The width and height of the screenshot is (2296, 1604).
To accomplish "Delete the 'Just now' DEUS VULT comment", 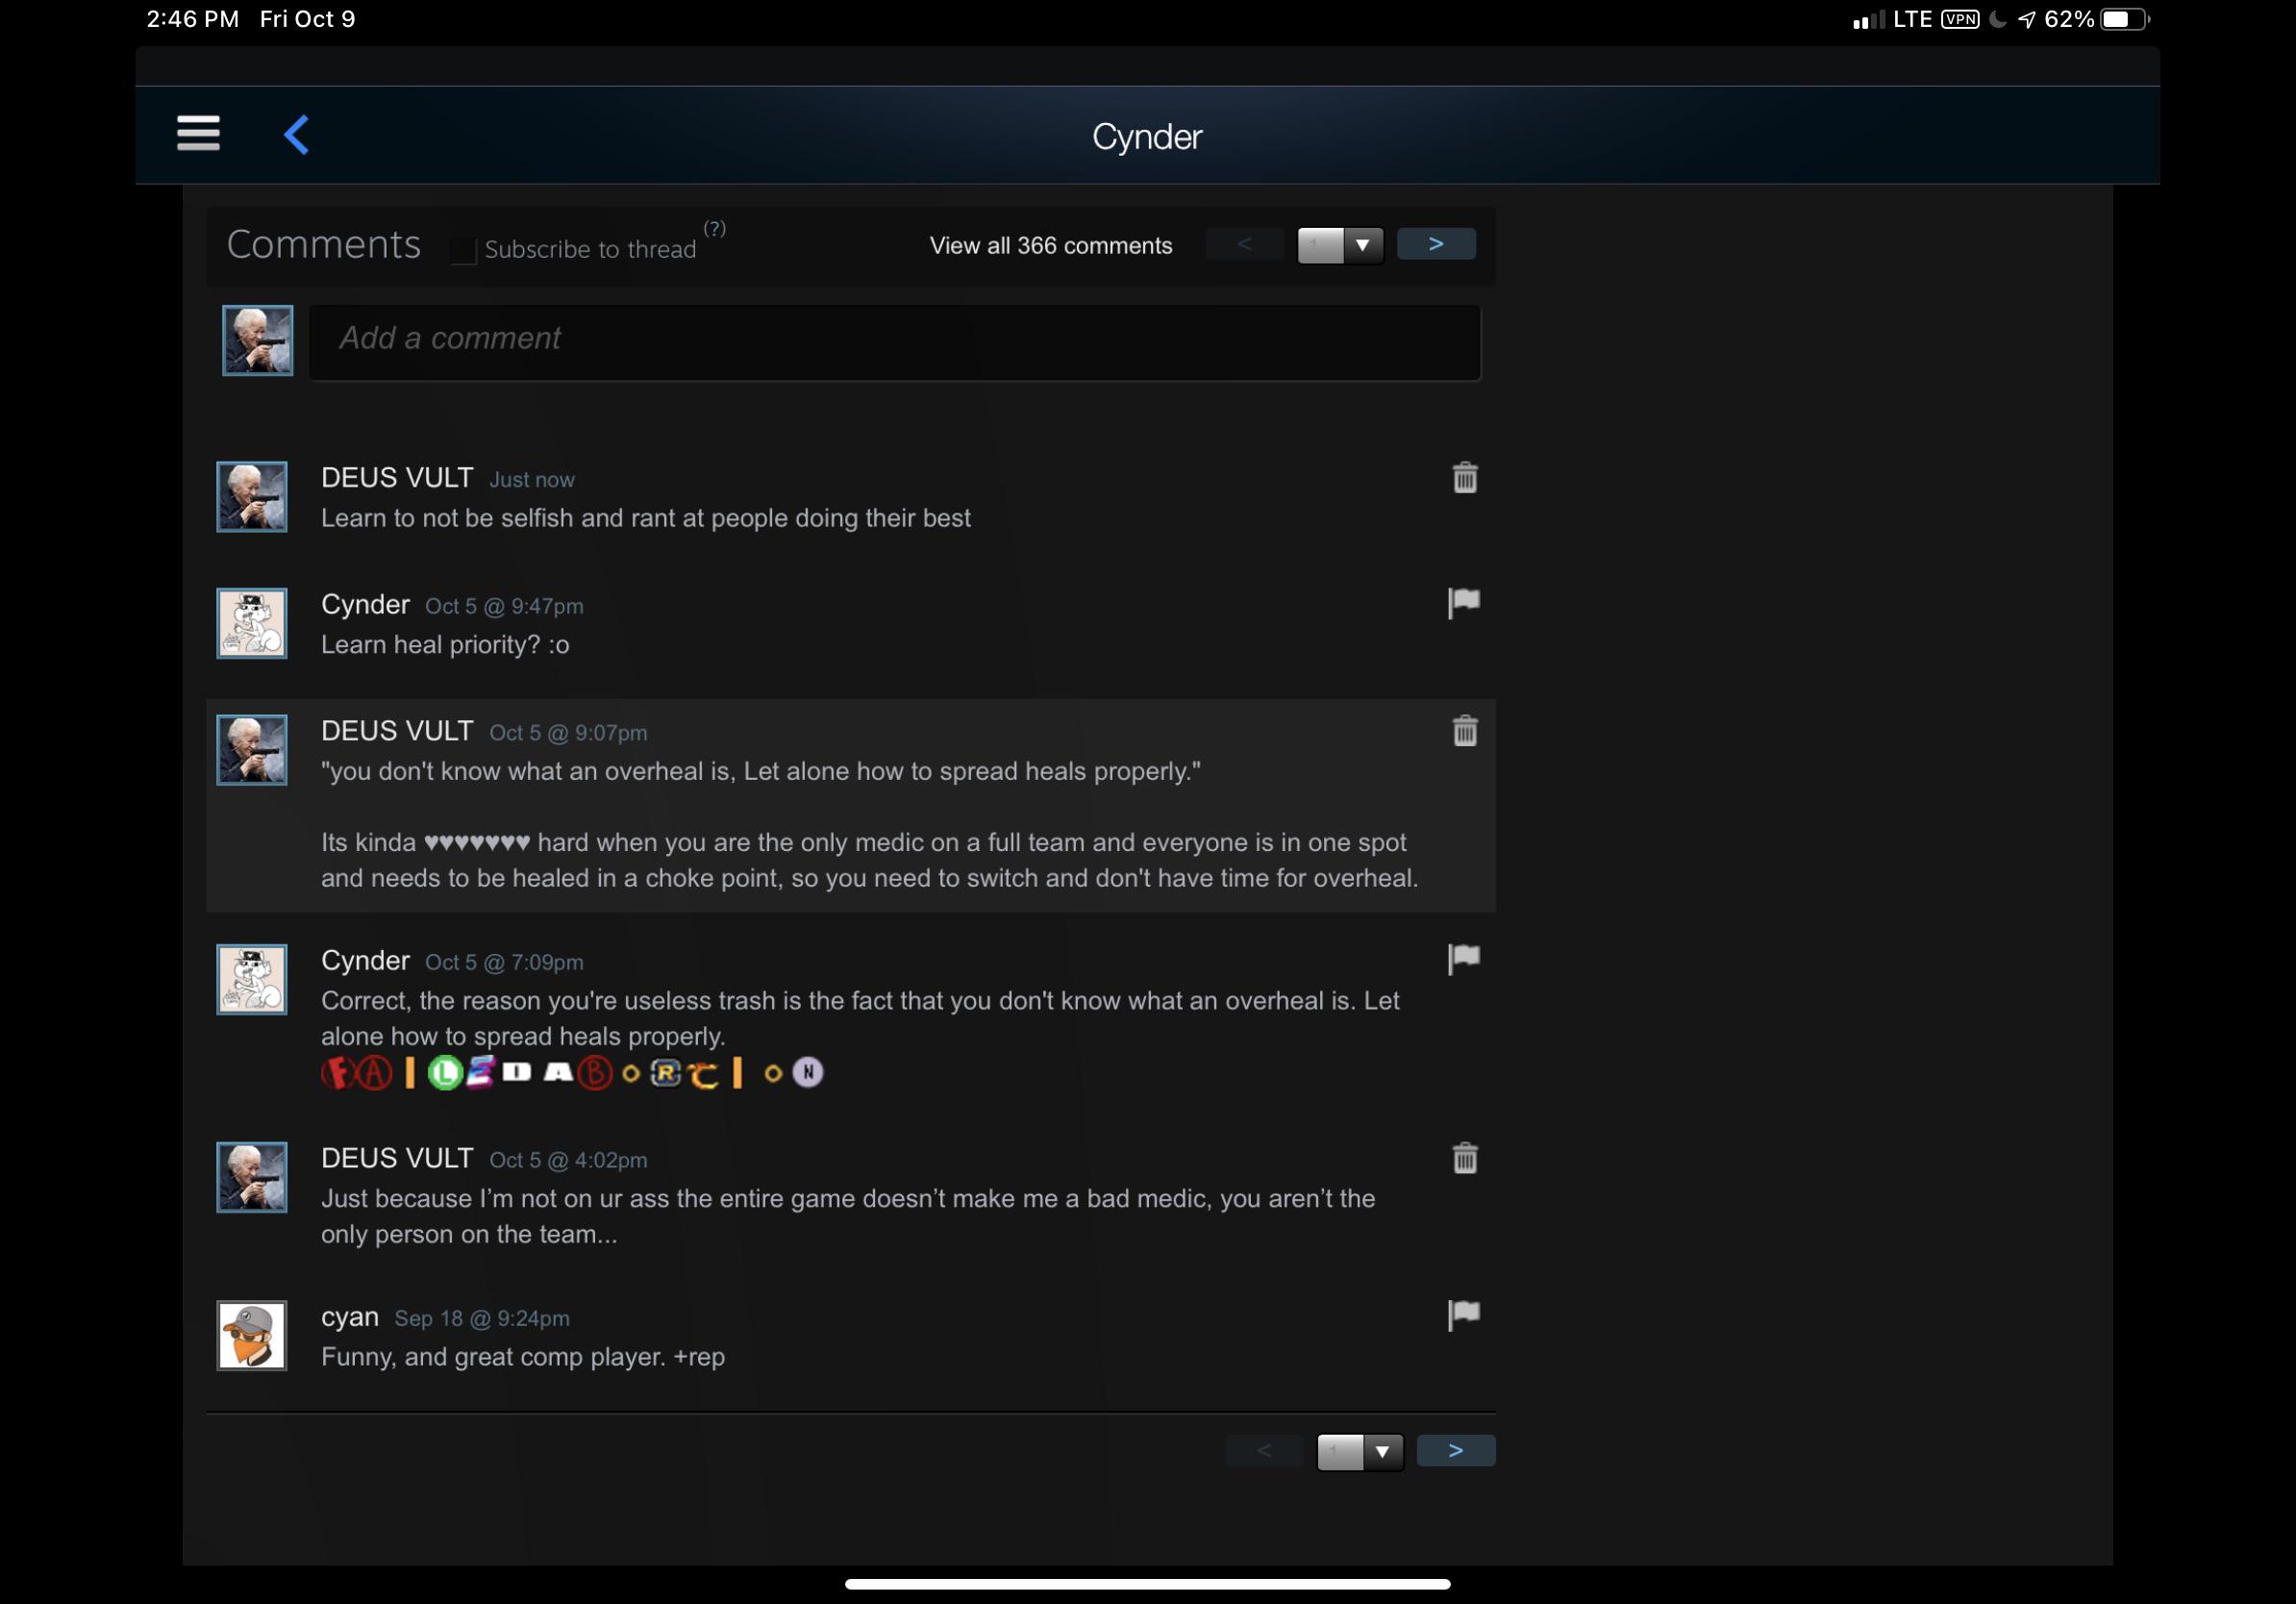I will [1464, 478].
